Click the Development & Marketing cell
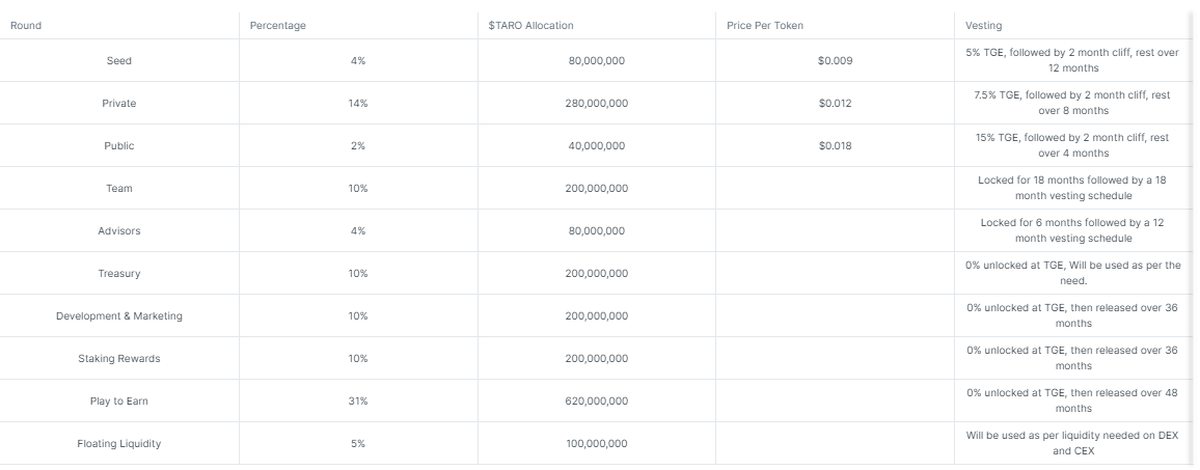 click(119, 316)
